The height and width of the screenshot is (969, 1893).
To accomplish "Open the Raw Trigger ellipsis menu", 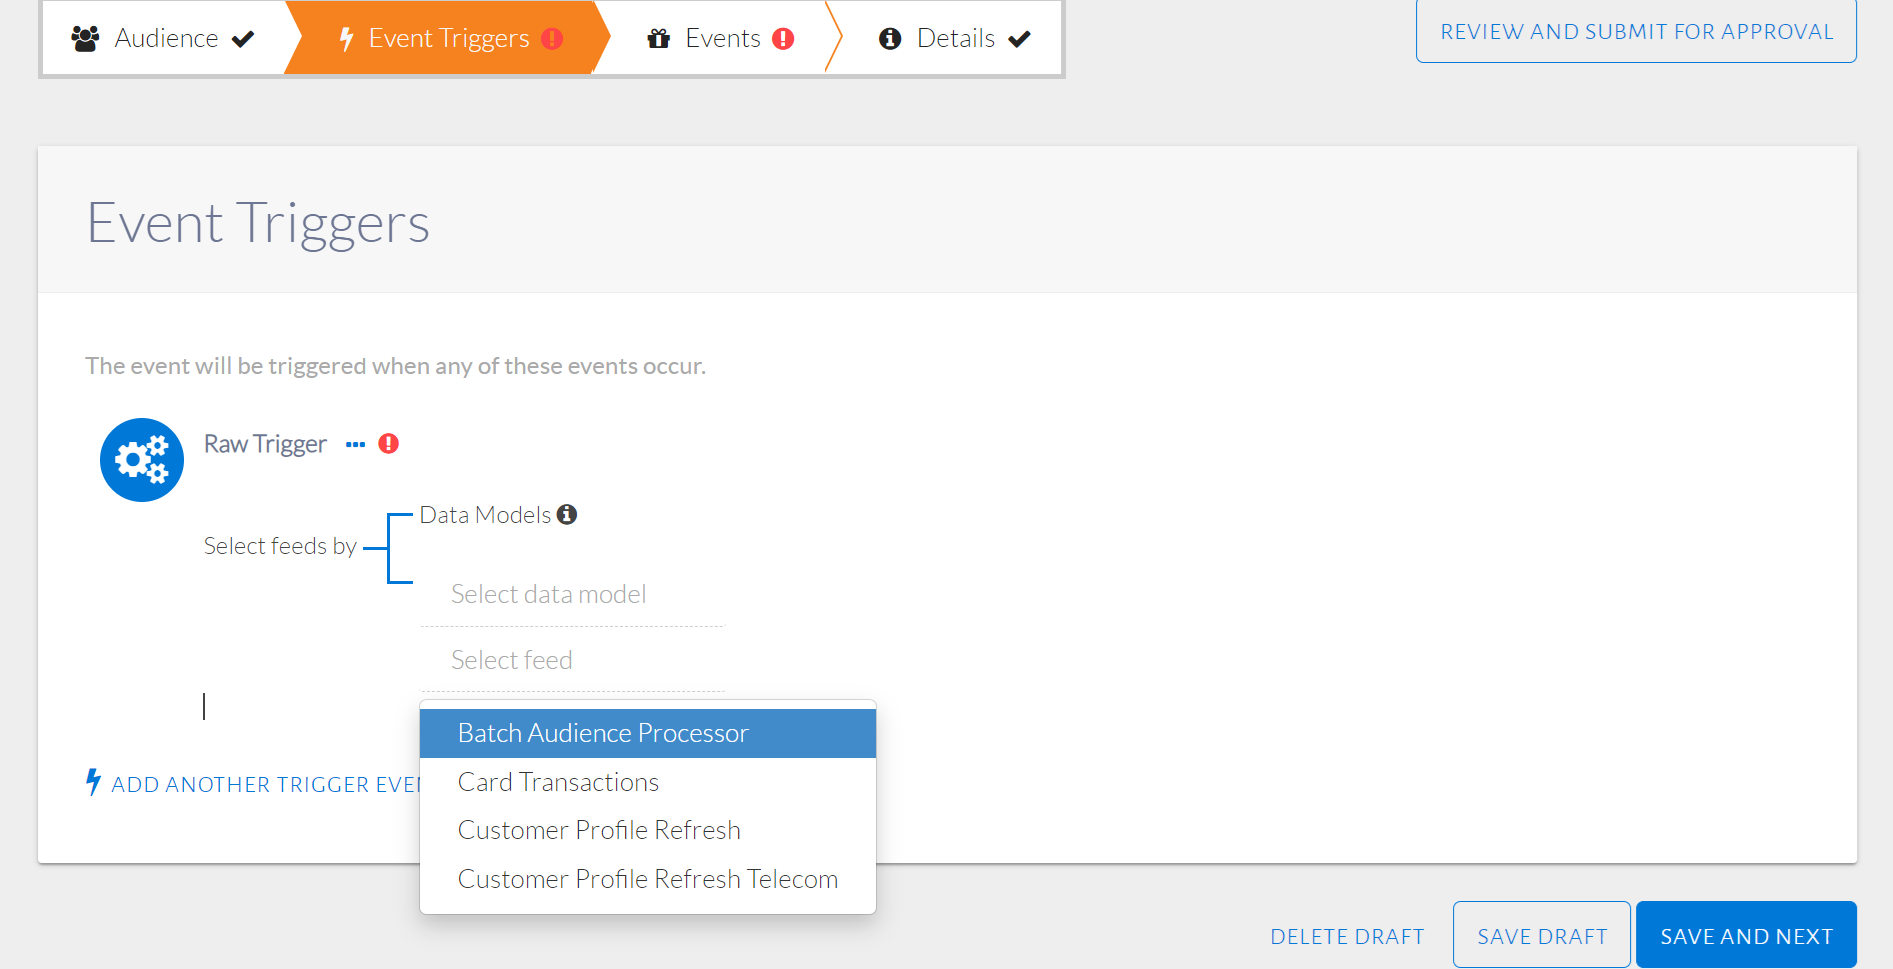I will click(355, 444).
